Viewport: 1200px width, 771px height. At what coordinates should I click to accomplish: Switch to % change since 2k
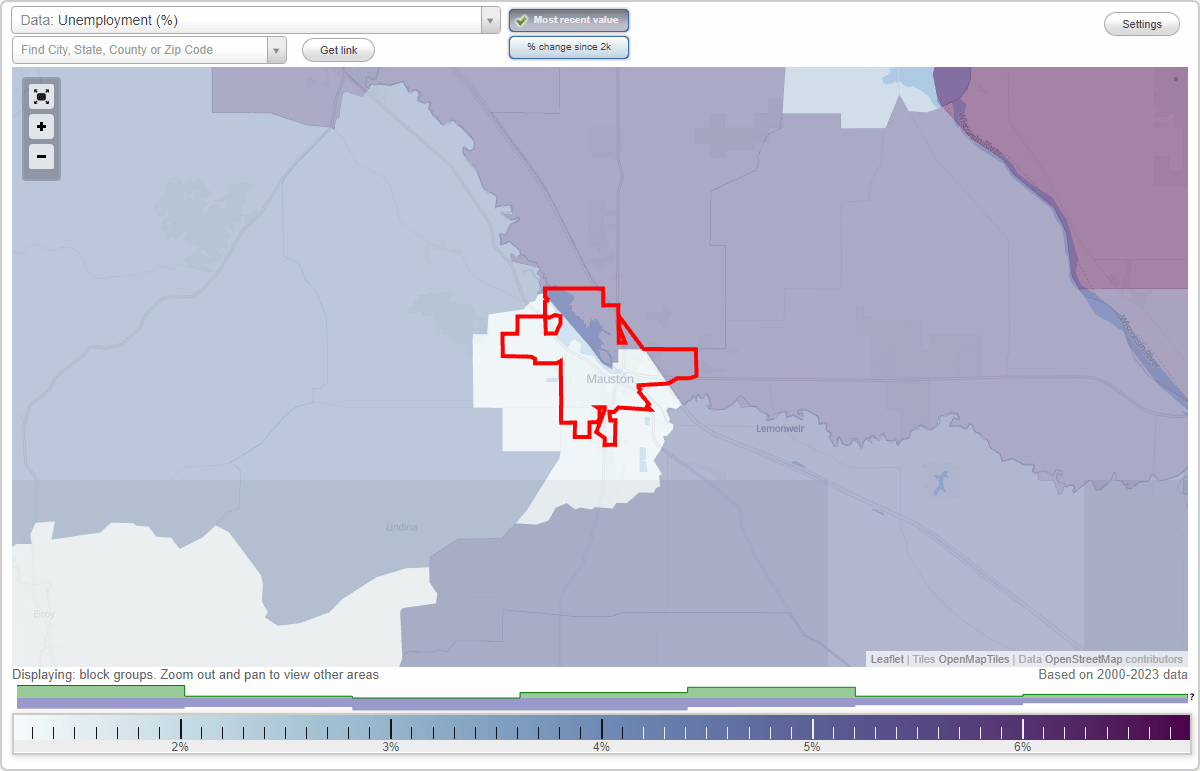coord(569,47)
